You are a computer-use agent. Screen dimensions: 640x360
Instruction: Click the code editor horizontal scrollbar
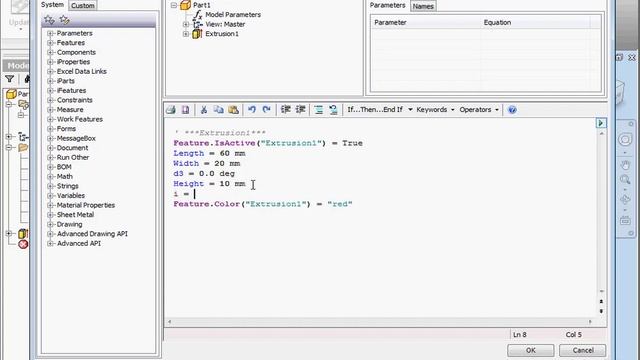(380, 322)
